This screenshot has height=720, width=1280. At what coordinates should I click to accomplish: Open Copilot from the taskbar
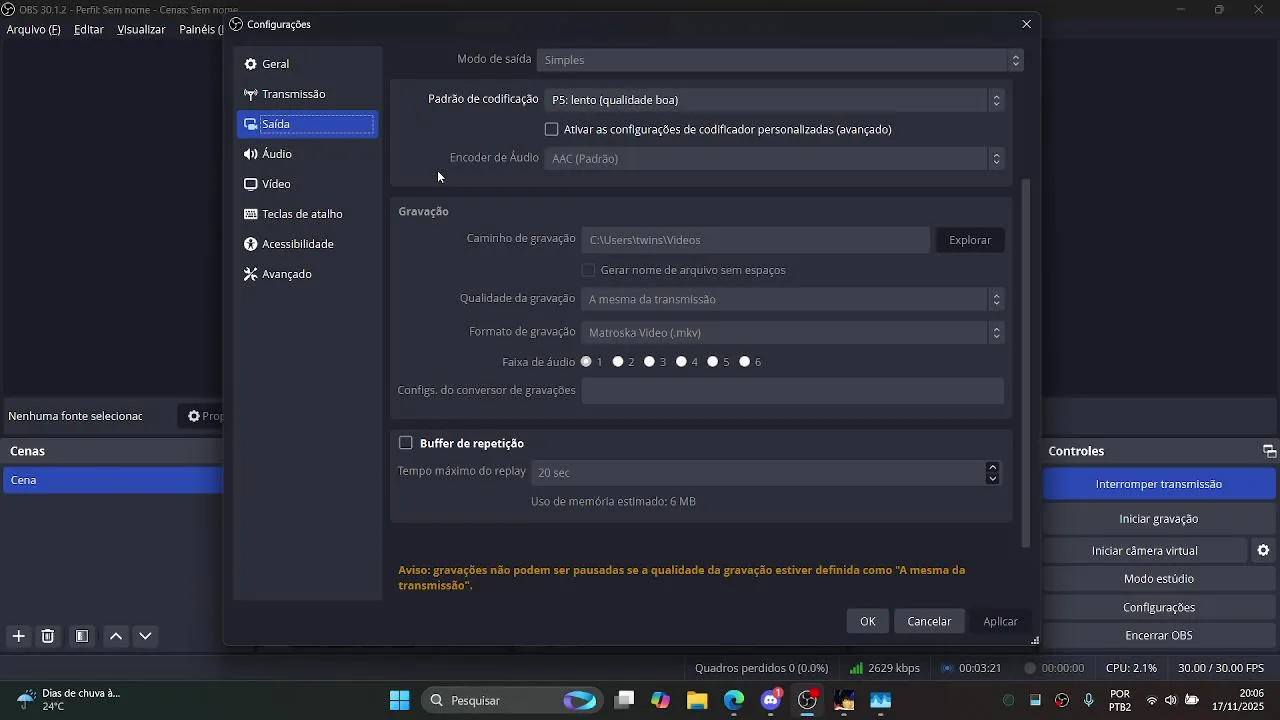coord(660,700)
